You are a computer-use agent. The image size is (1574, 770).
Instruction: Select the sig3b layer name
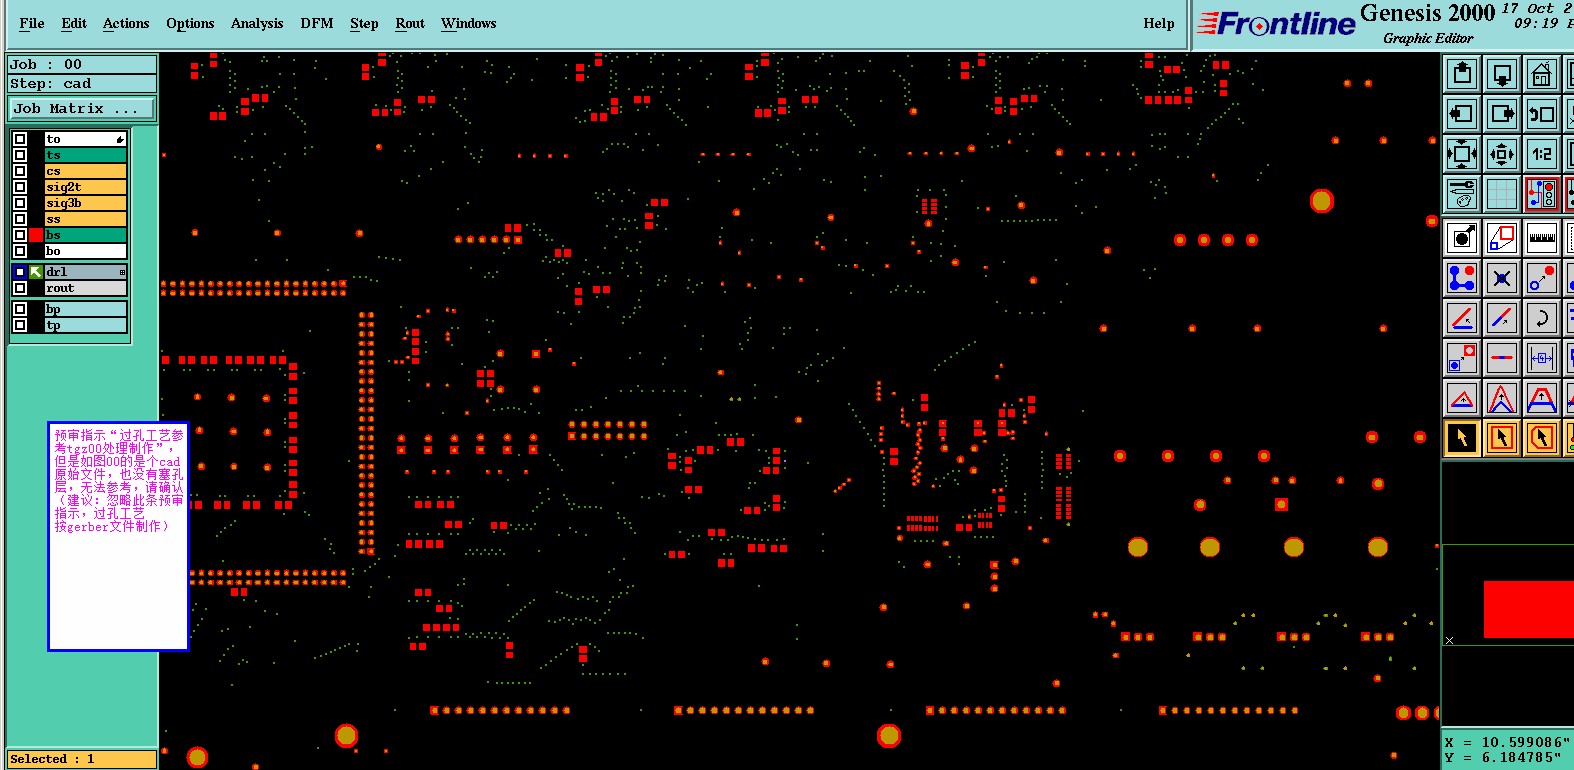[86, 203]
